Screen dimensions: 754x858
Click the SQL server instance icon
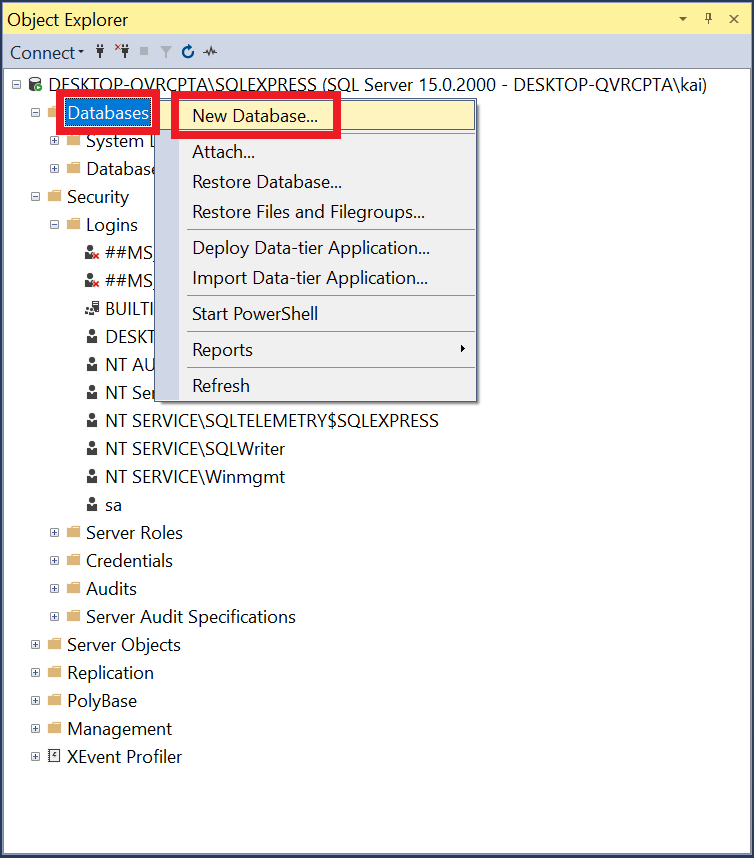click(36, 84)
